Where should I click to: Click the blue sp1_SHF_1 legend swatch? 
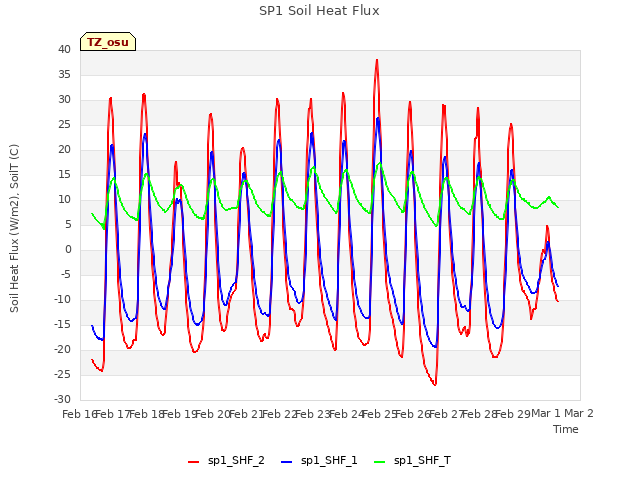[287, 462]
